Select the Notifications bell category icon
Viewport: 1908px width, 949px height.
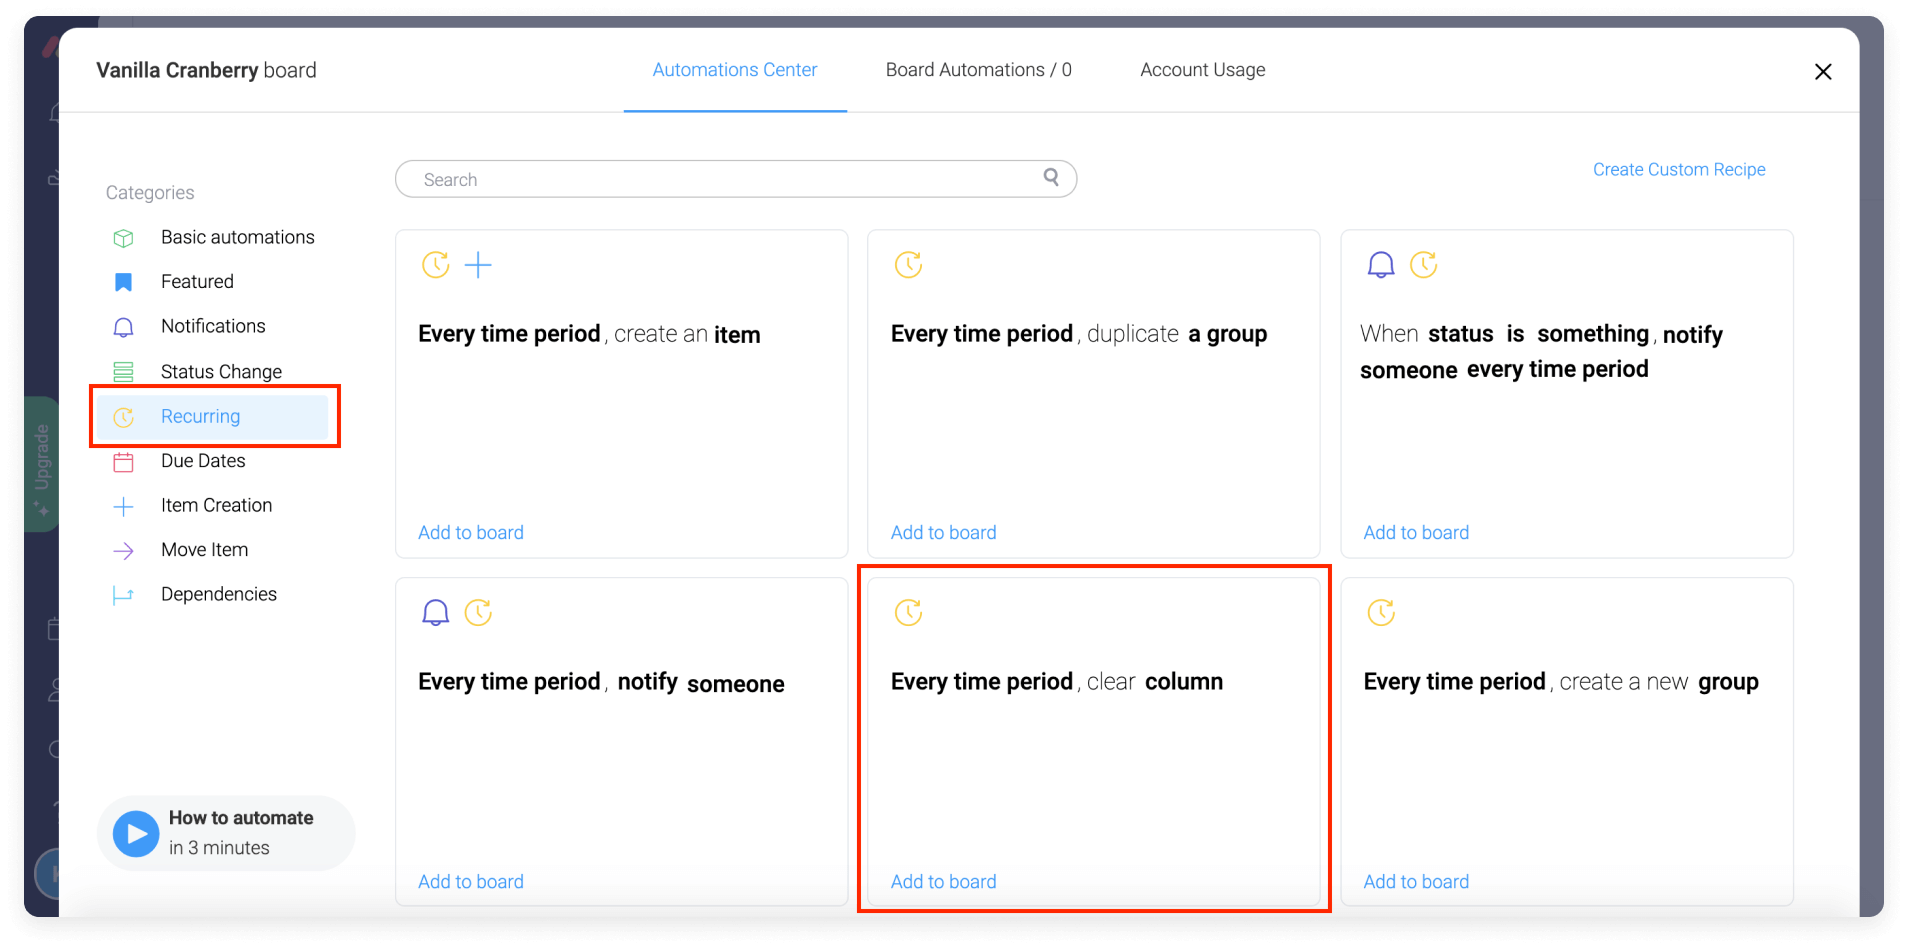(x=122, y=326)
